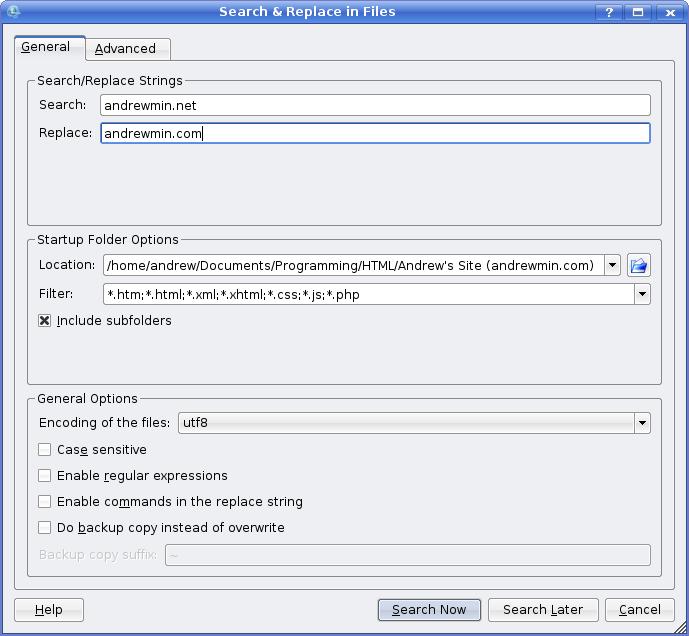Click the Search & Replace in Files title
Image resolution: width=689 pixels, height=636 pixels.
coord(307,11)
